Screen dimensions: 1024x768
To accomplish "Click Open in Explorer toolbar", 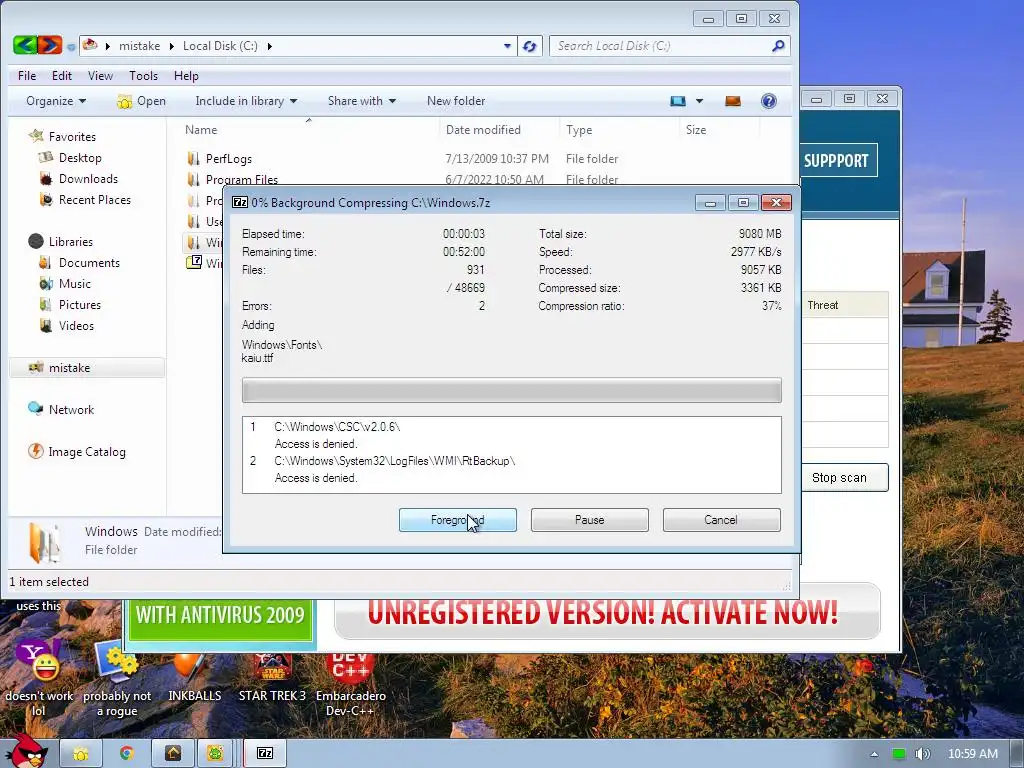I will [x=142, y=101].
